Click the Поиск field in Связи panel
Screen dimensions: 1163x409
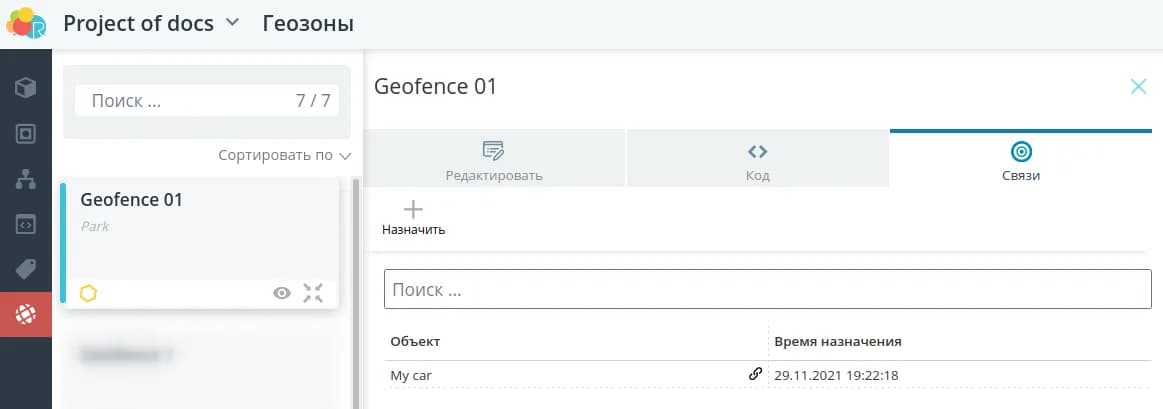(x=767, y=290)
